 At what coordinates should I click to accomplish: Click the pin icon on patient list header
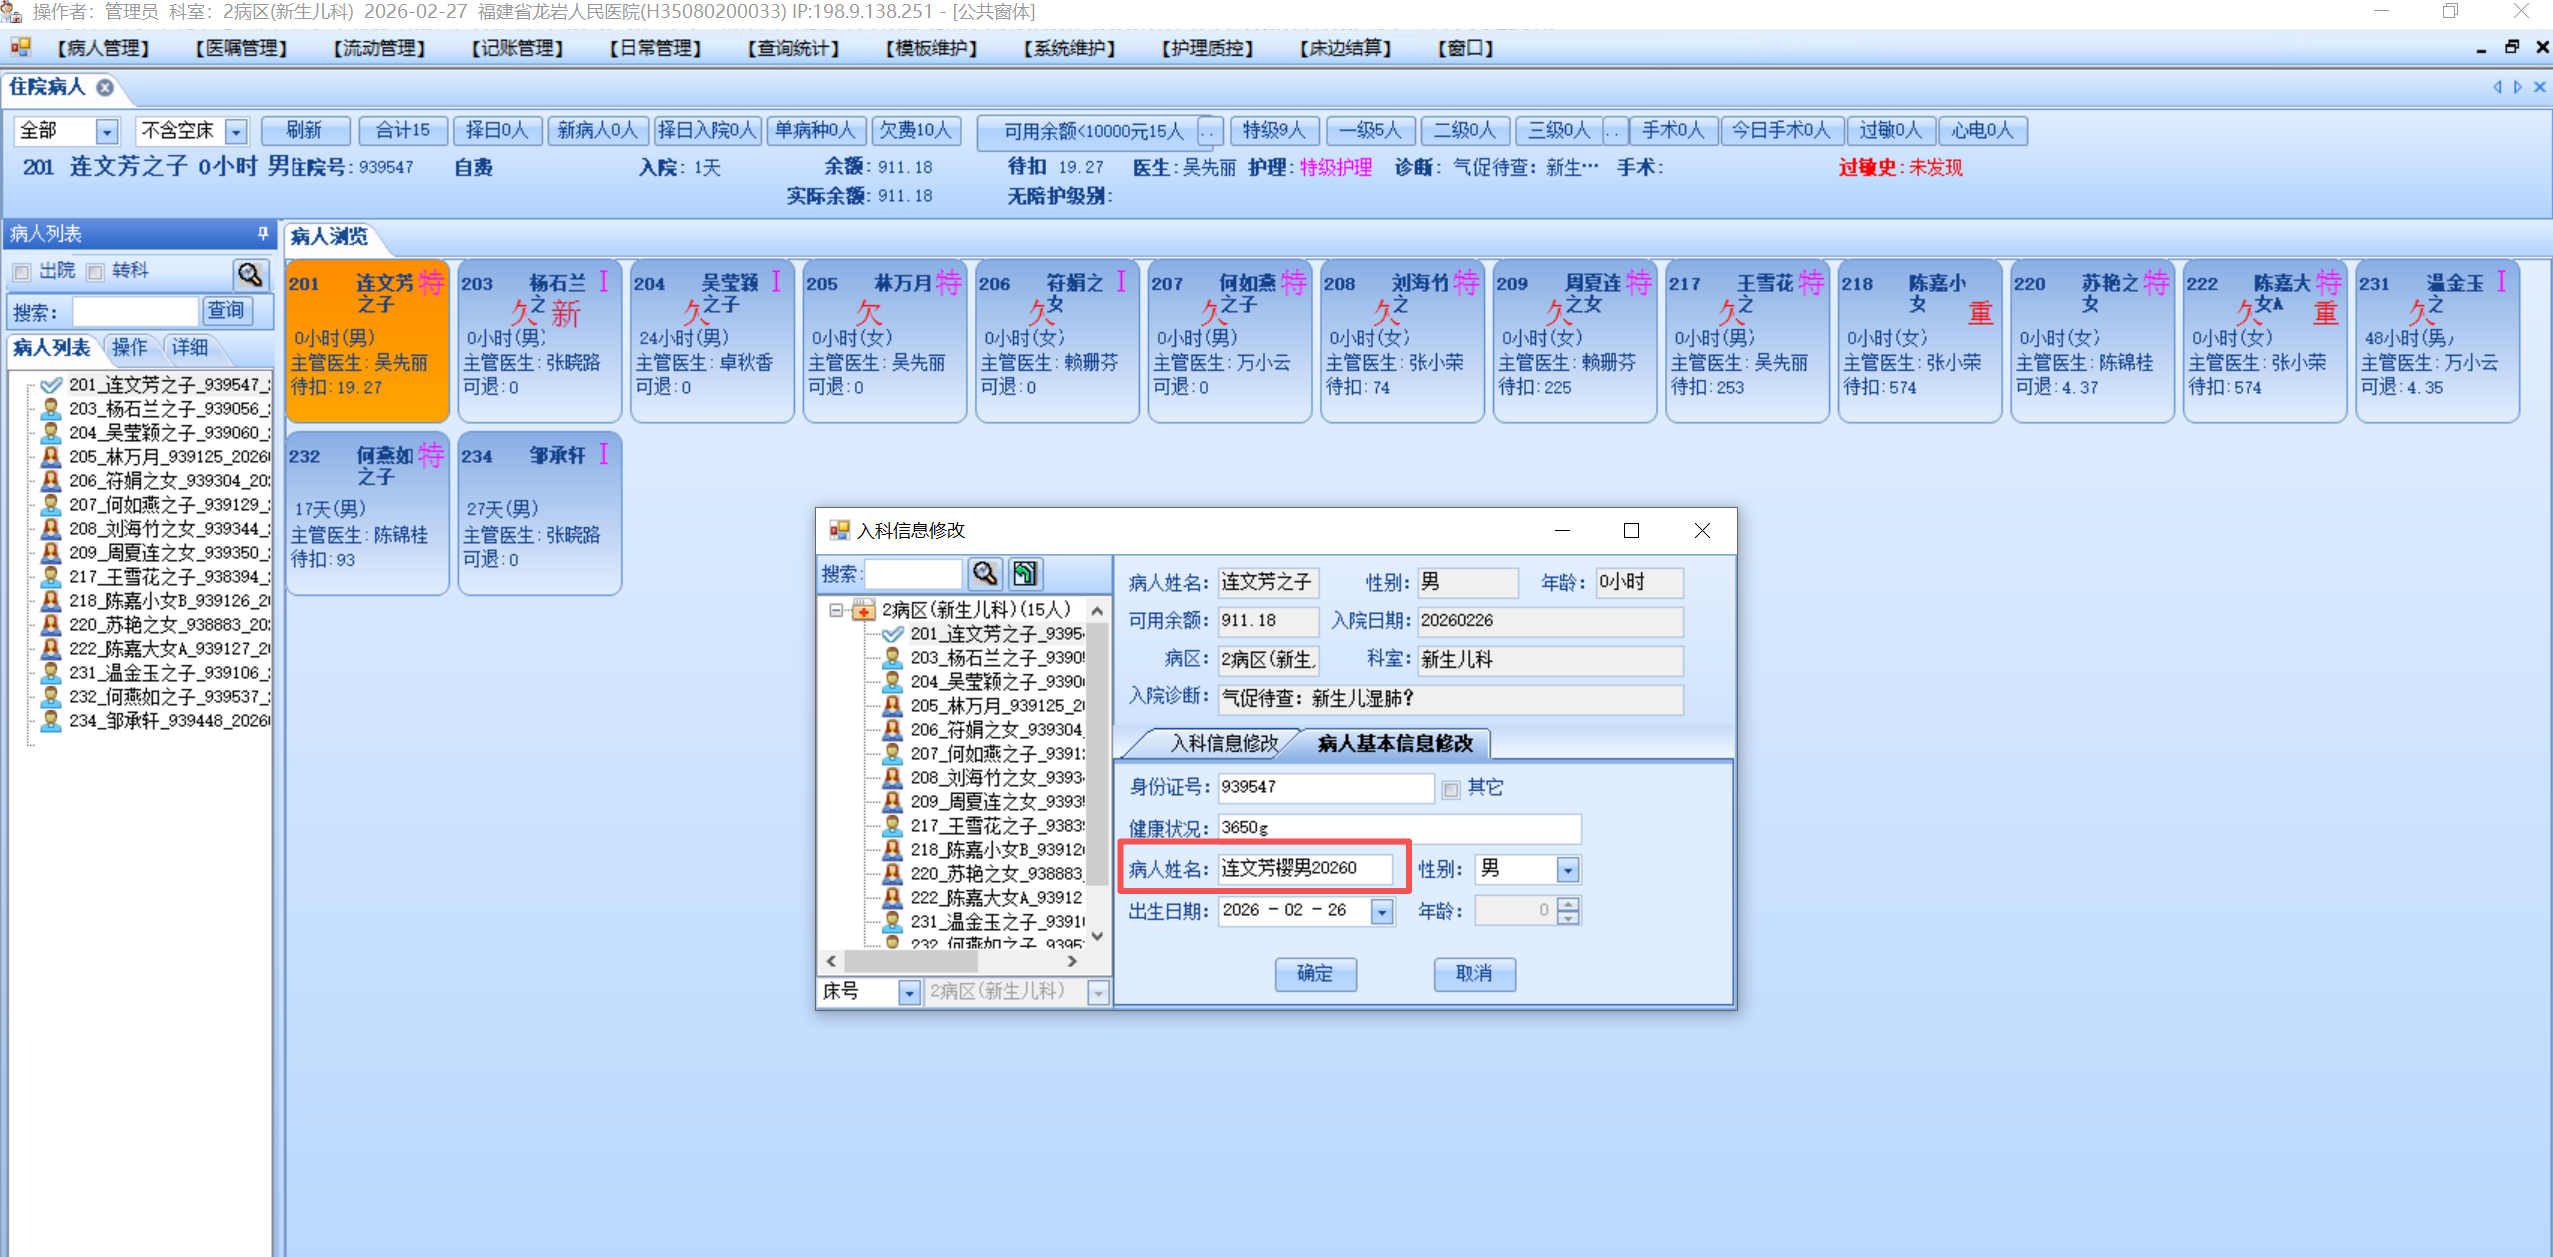[x=263, y=233]
